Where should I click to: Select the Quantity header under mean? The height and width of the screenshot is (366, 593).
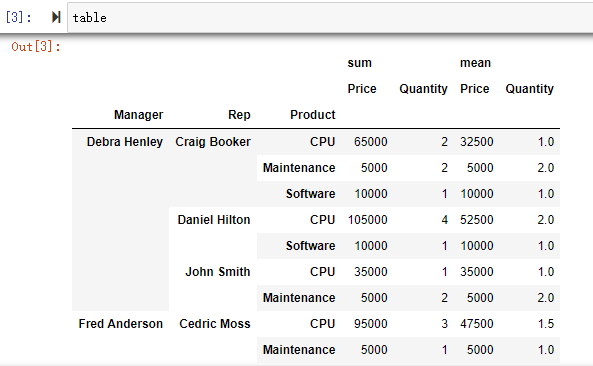529,88
